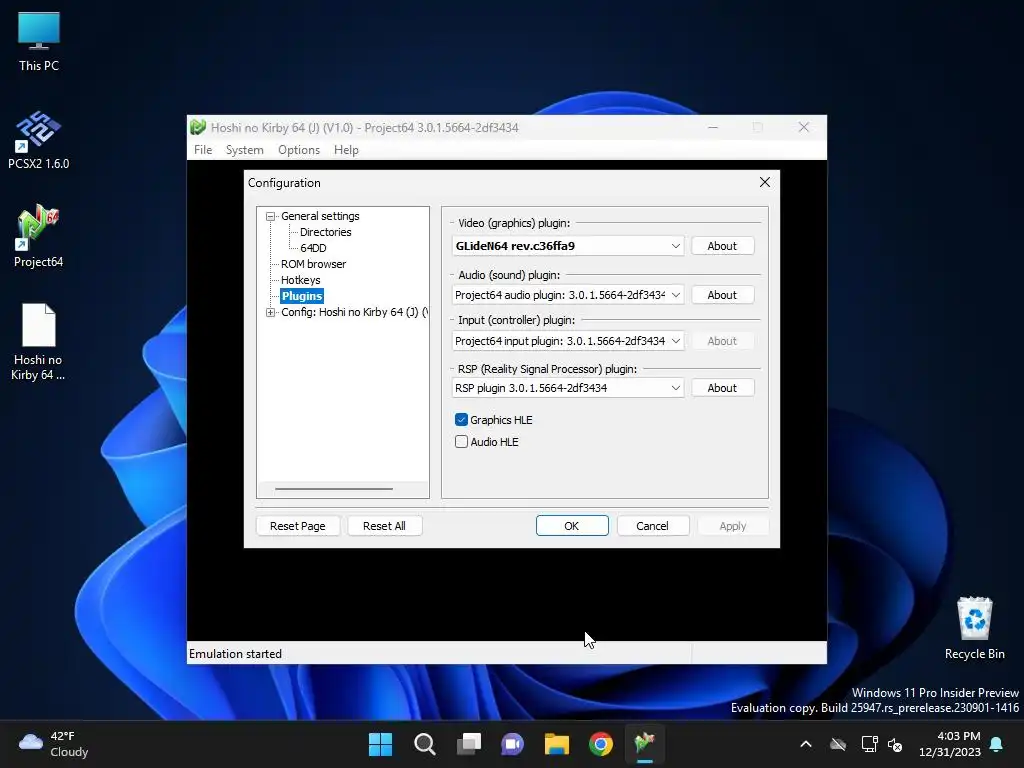Collapse the General settings tree node
The image size is (1024, 768).
(270, 216)
